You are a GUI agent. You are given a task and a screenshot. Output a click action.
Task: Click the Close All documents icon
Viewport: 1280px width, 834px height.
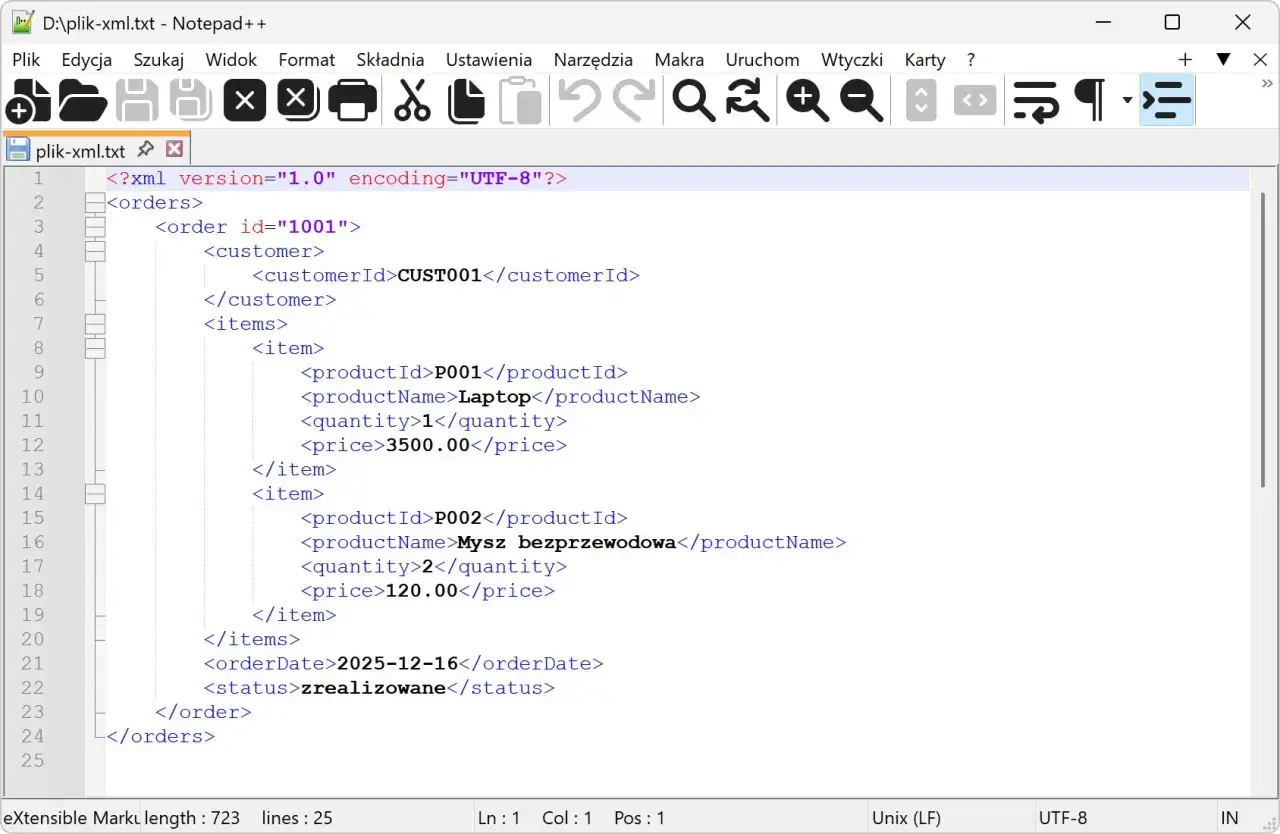coord(298,101)
